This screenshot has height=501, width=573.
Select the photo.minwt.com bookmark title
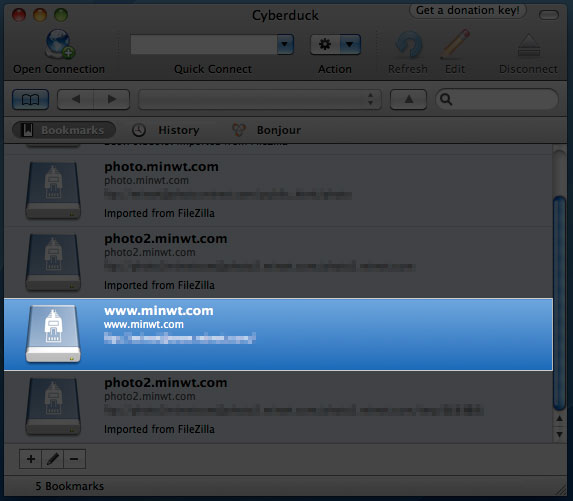tap(161, 167)
